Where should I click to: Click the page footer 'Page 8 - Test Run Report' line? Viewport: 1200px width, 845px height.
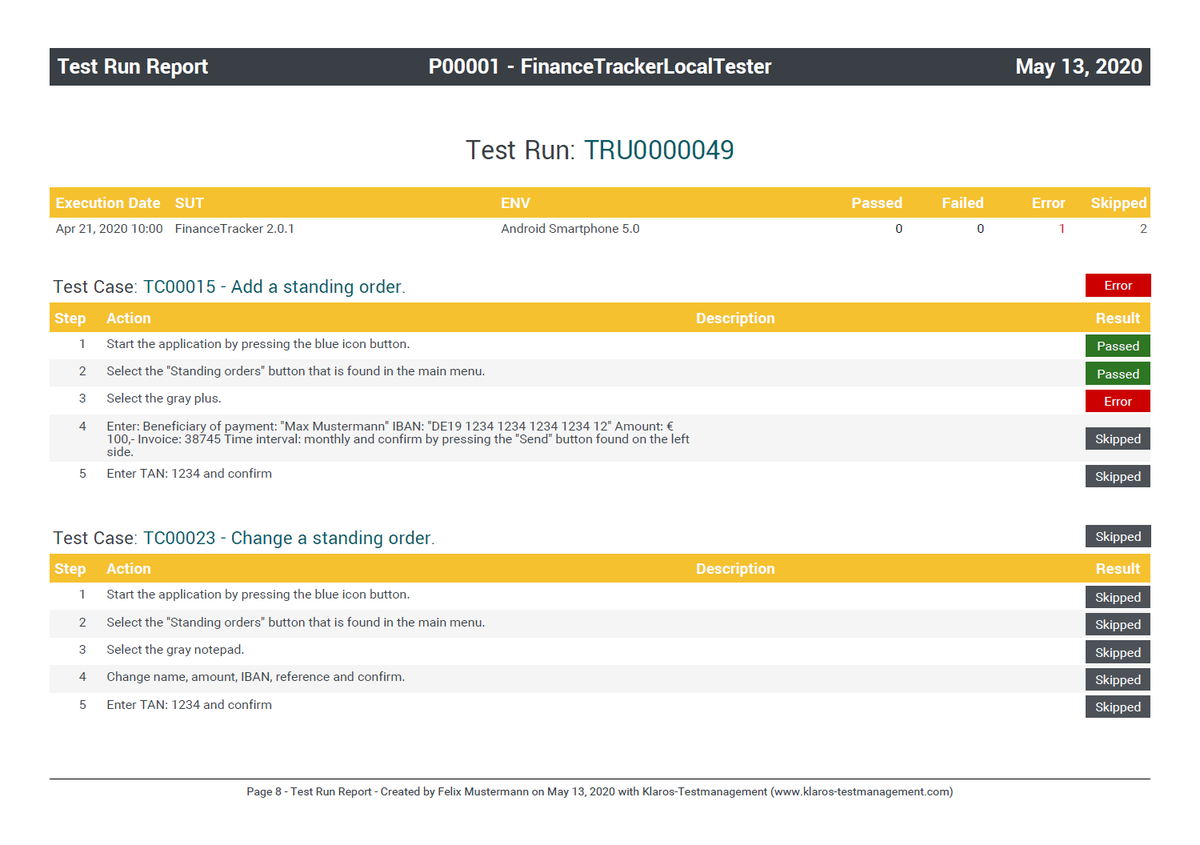tap(600, 792)
